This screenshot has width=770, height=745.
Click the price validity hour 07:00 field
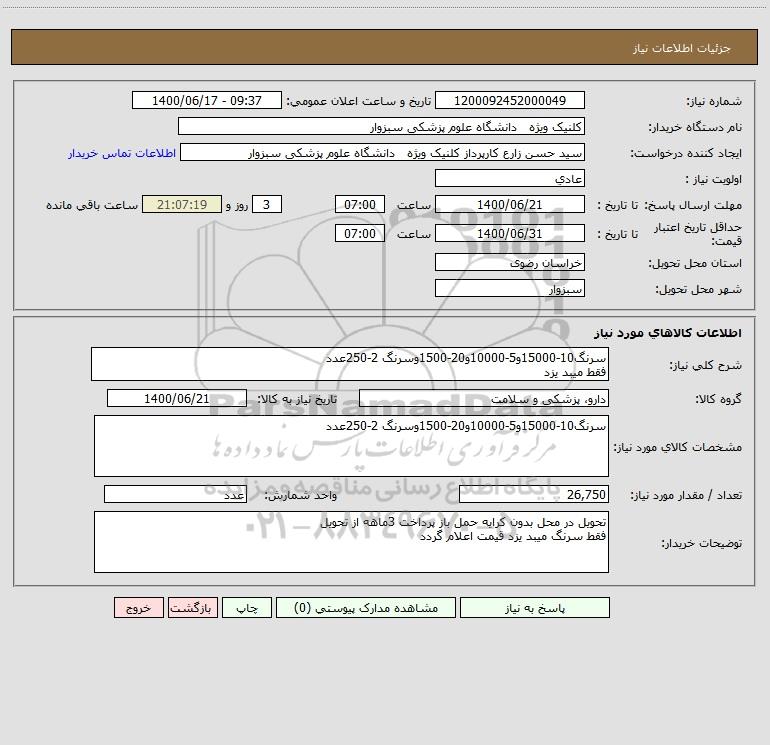point(359,233)
